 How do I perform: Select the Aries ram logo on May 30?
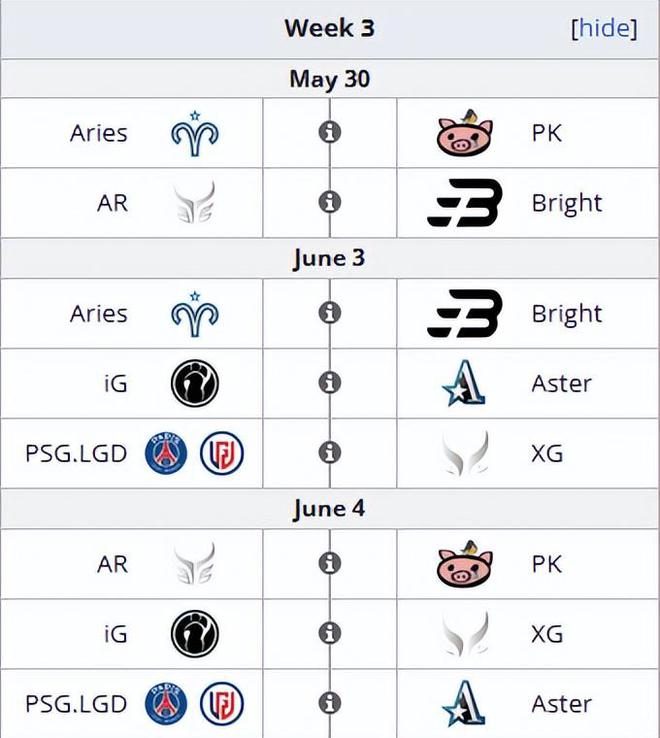coord(195,133)
